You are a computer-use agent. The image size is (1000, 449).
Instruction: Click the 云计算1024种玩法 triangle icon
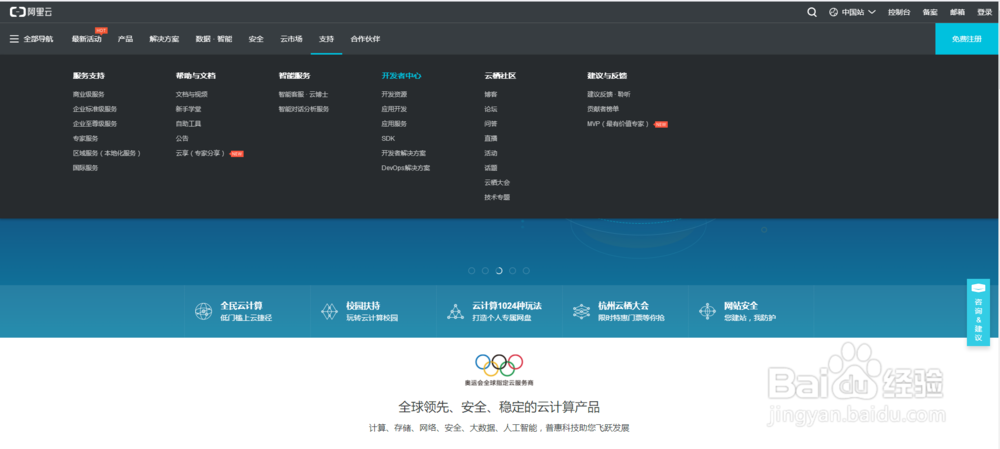coord(455,311)
